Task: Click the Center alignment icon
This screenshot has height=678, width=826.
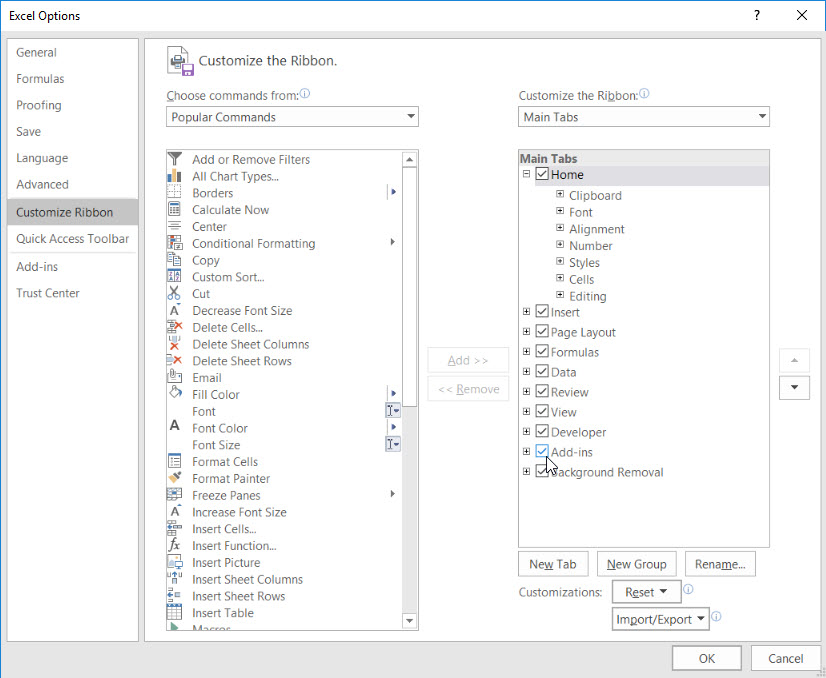Action: (174, 226)
